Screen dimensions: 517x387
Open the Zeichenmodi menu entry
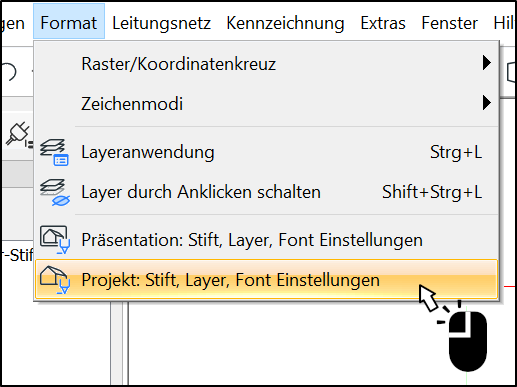coord(266,103)
